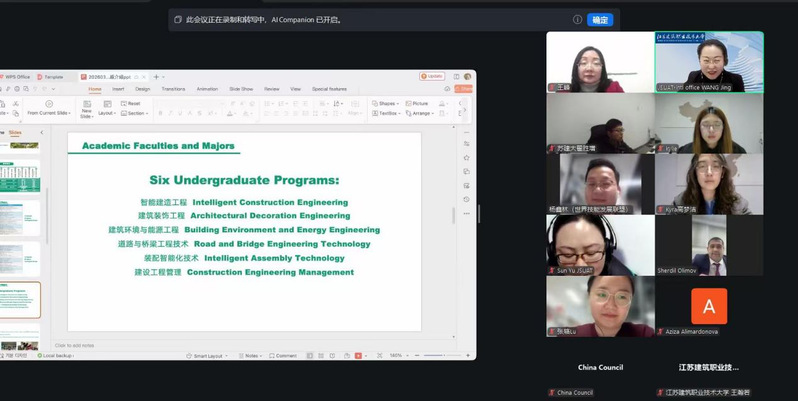Select Sherdil Olimov's video tile
The image size is (798, 401).
[x=709, y=245]
